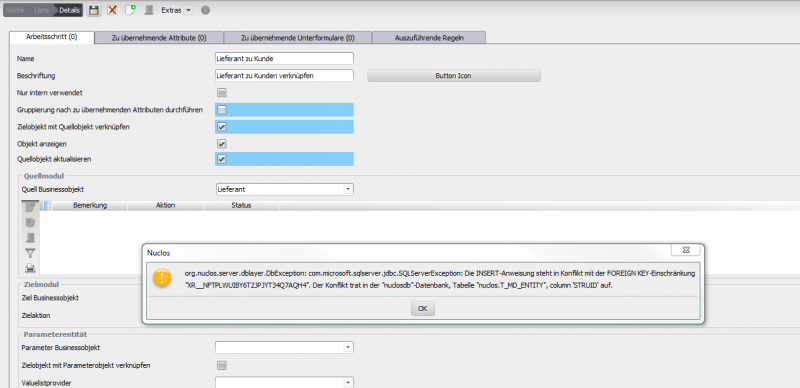Click the 'Quellmodul' section heading
This screenshot has height=388, width=800.
[x=44, y=176]
